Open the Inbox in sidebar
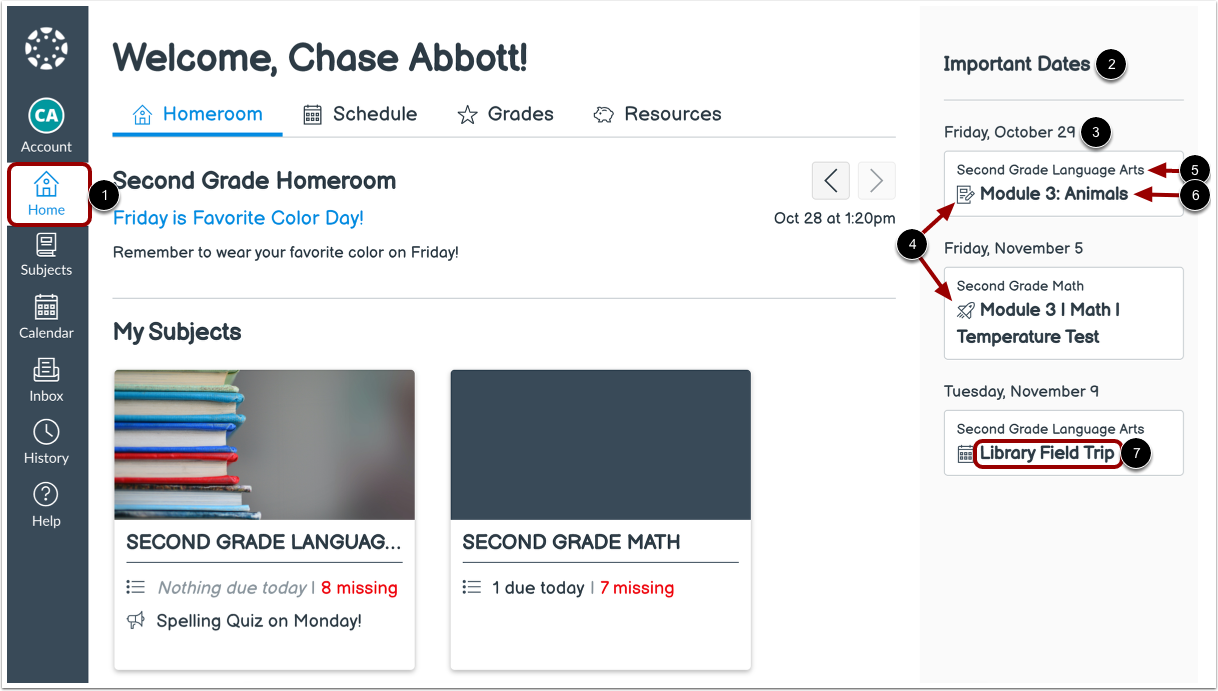This screenshot has height=691, width=1218. pyautogui.click(x=46, y=381)
